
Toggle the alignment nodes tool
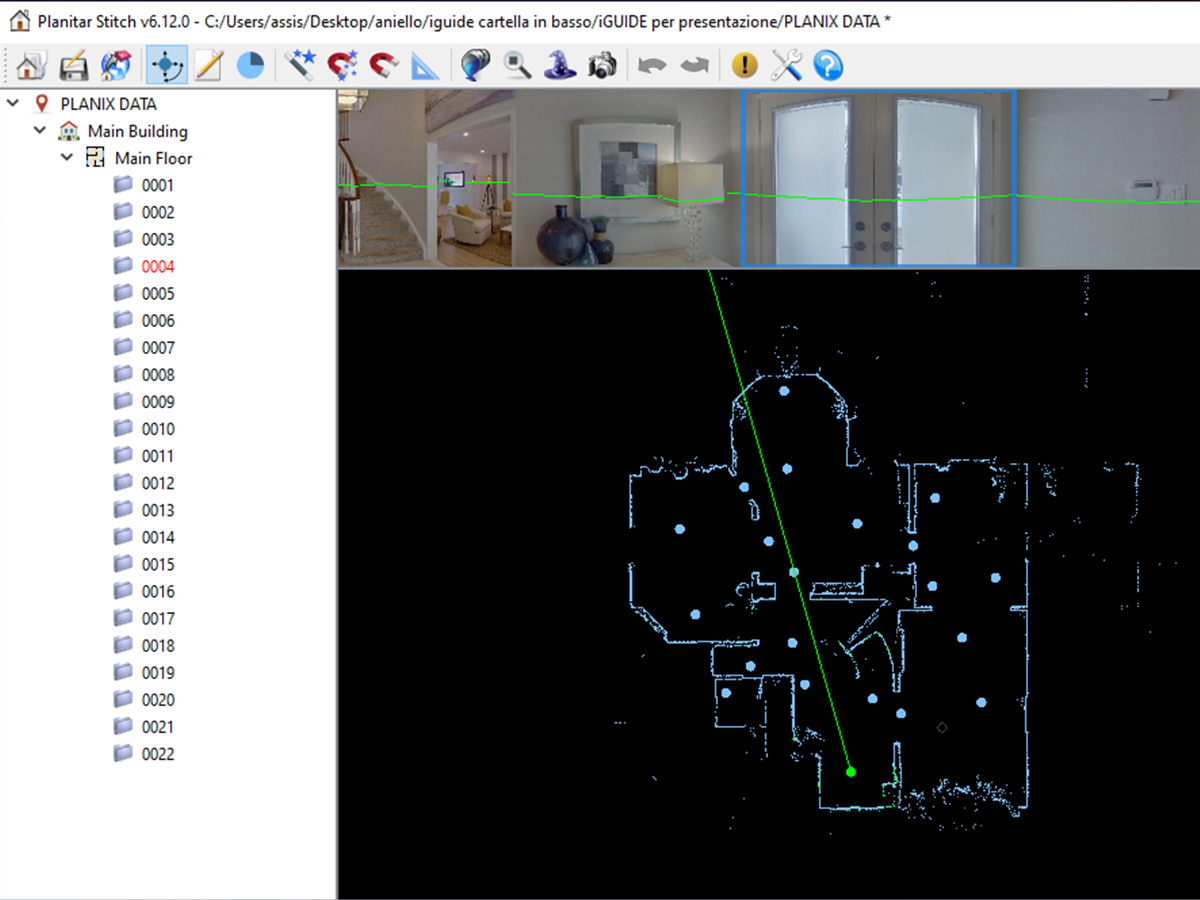point(166,66)
